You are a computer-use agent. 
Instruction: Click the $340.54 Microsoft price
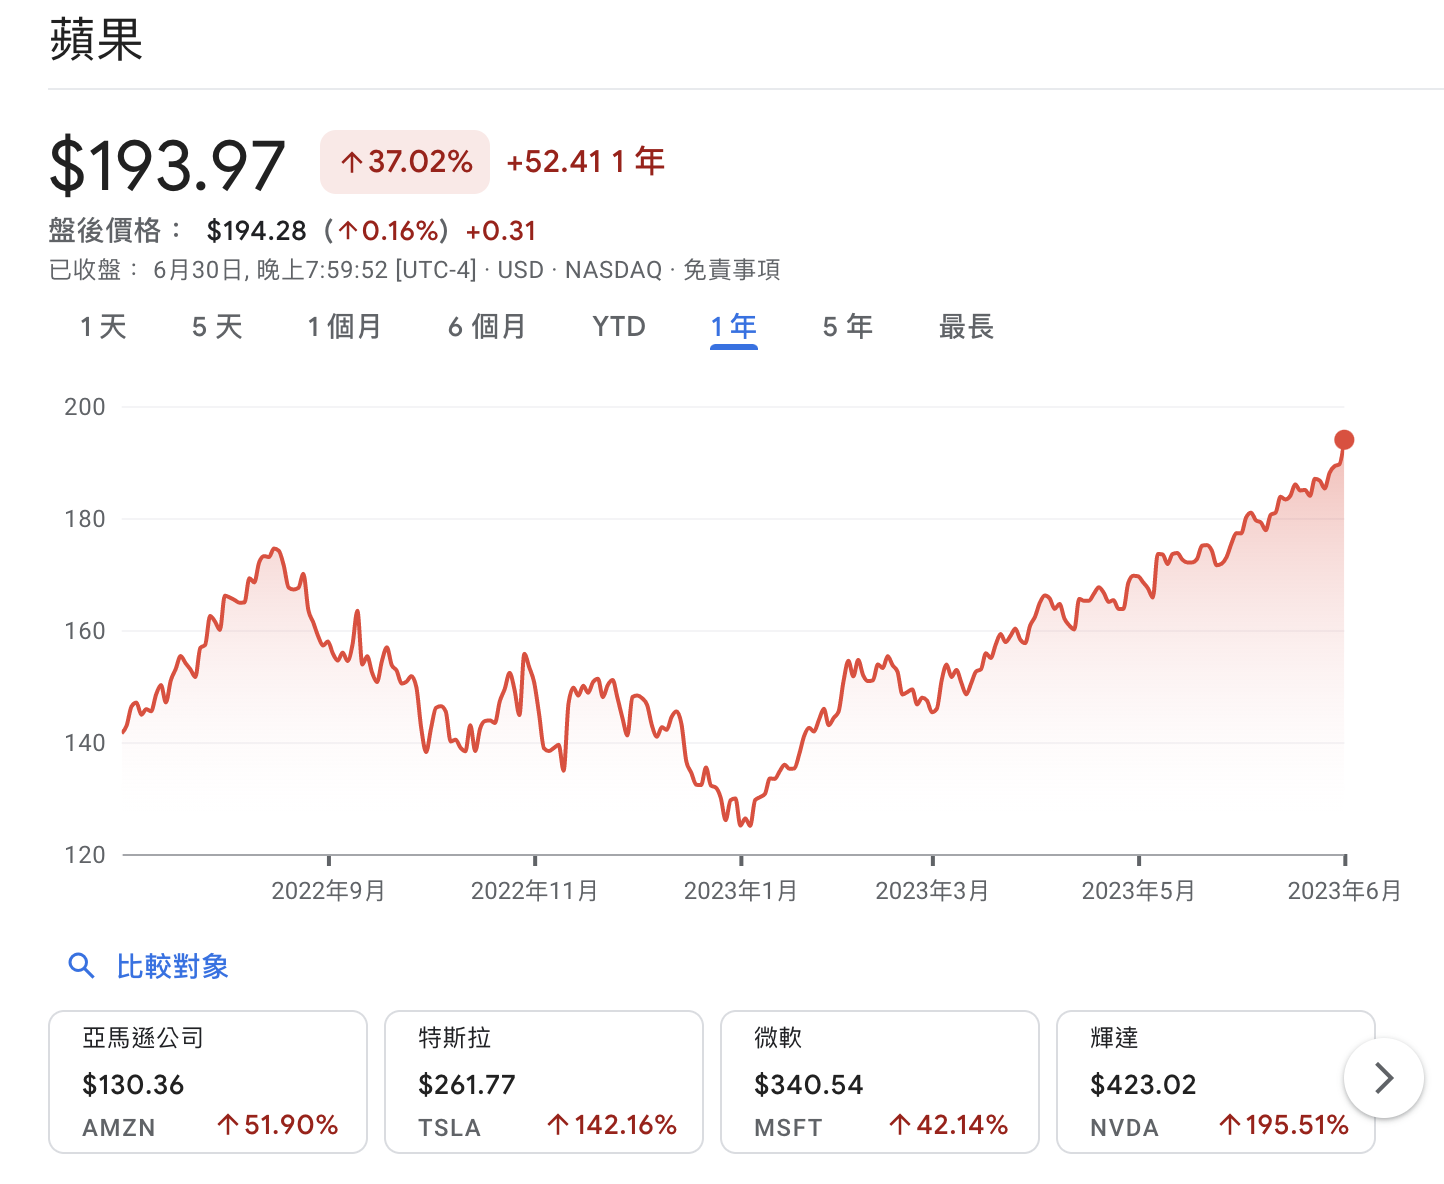click(808, 1085)
